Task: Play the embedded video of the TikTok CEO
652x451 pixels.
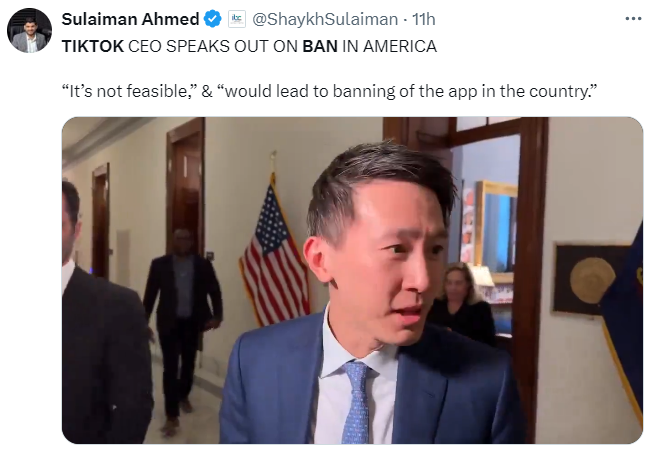Action: click(352, 281)
